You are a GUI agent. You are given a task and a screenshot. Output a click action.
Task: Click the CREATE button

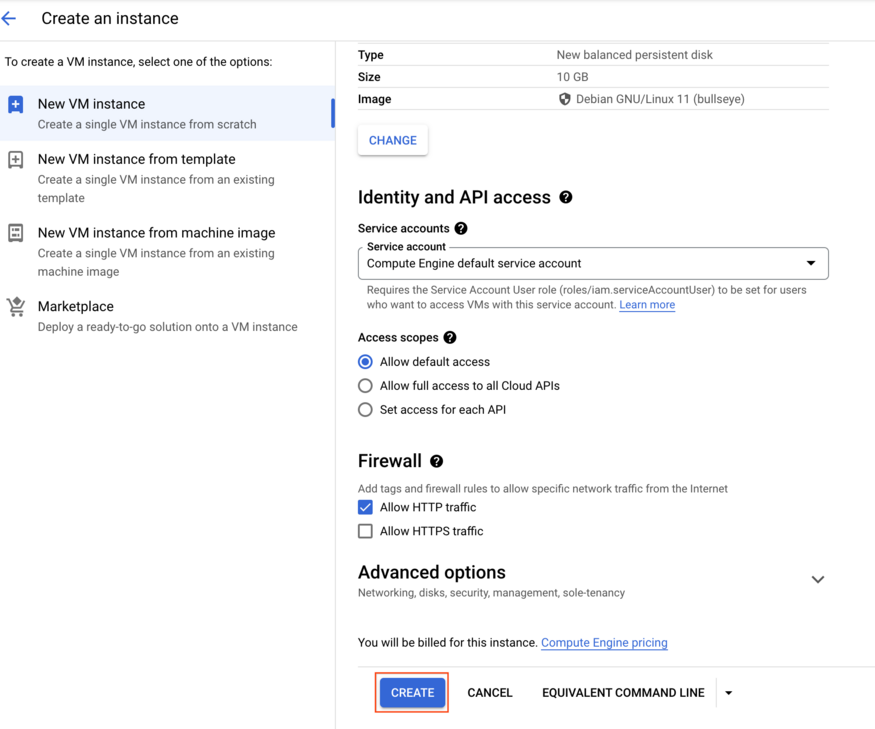pyautogui.click(x=412, y=692)
